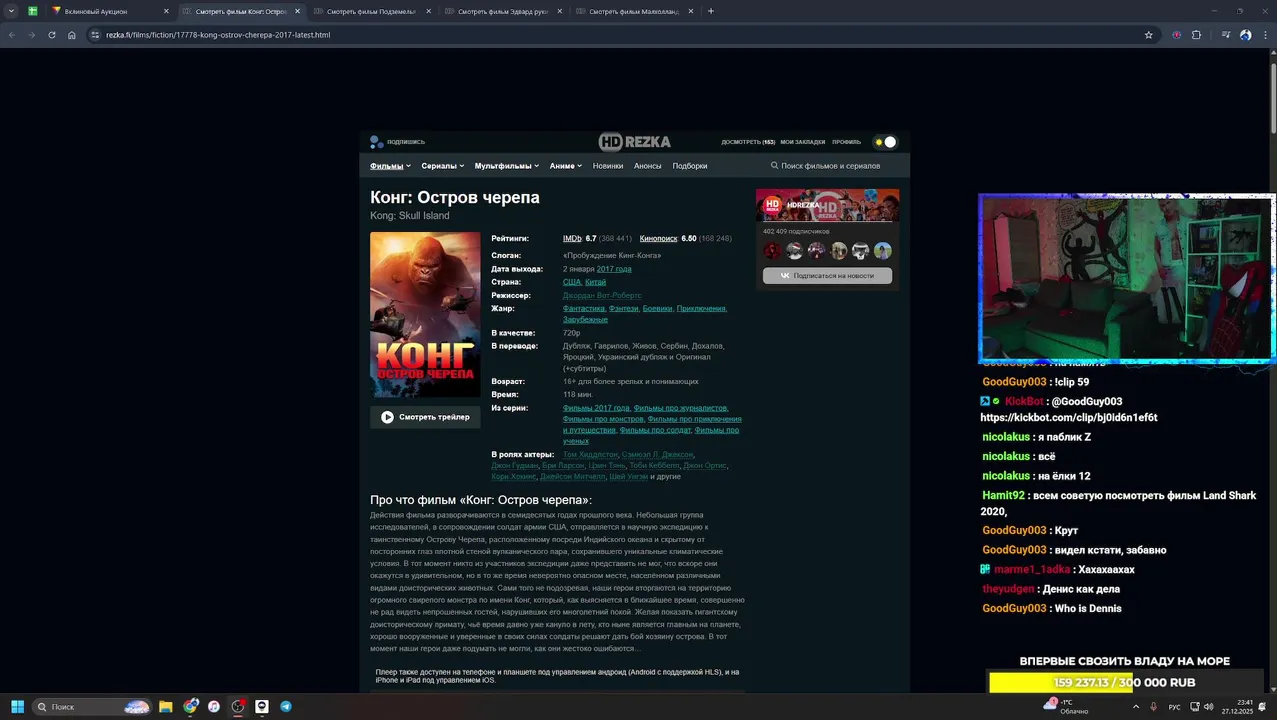Image resolution: width=1277 pixels, height=720 pixels.
Task: Toggle the dark/light theme switch
Action: 885,142
